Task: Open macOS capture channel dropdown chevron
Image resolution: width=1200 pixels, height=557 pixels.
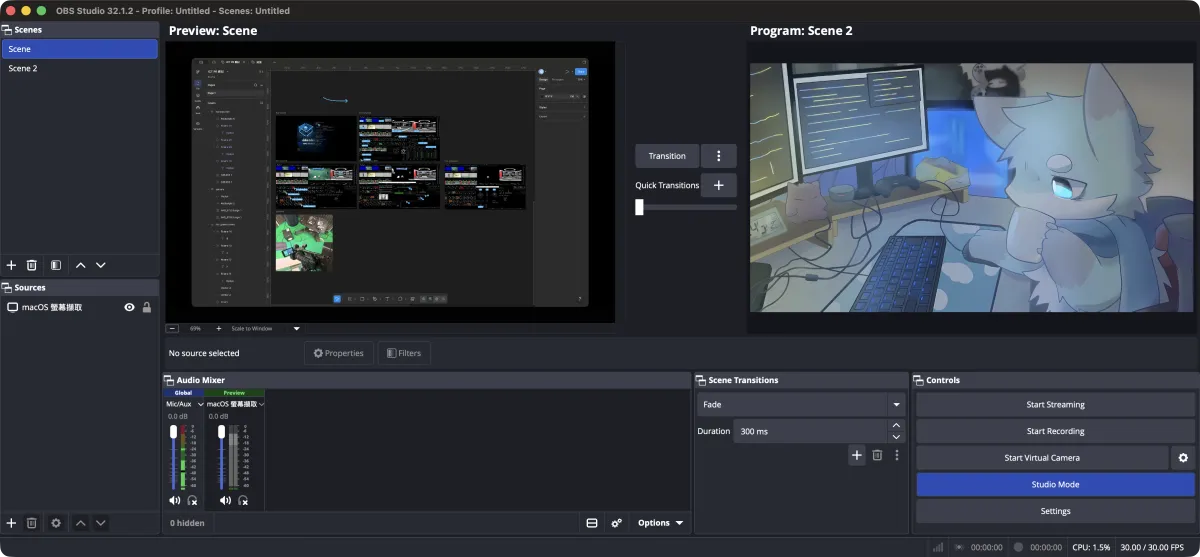Action: coord(261,404)
